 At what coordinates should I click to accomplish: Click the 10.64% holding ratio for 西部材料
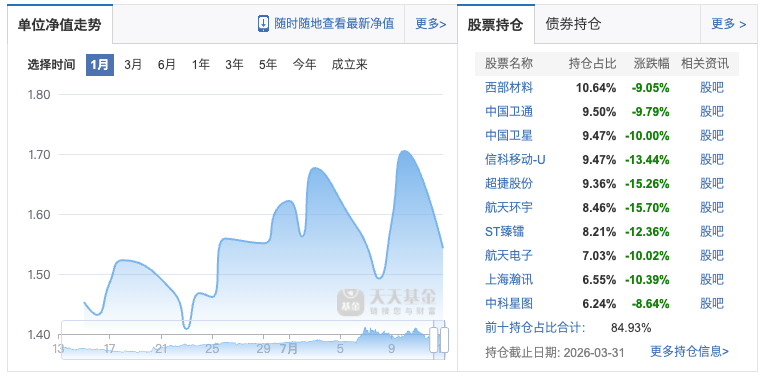pyautogui.click(x=595, y=88)
